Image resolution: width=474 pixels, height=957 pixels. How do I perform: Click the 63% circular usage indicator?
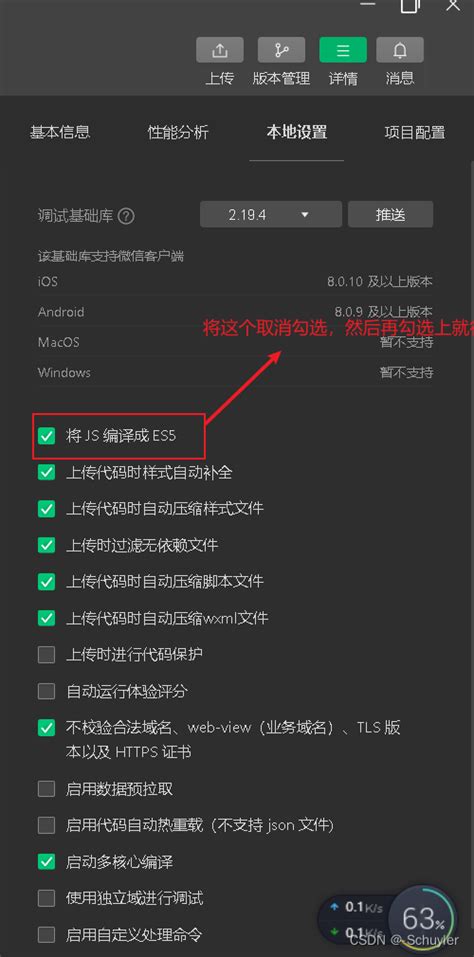(422, 917)
